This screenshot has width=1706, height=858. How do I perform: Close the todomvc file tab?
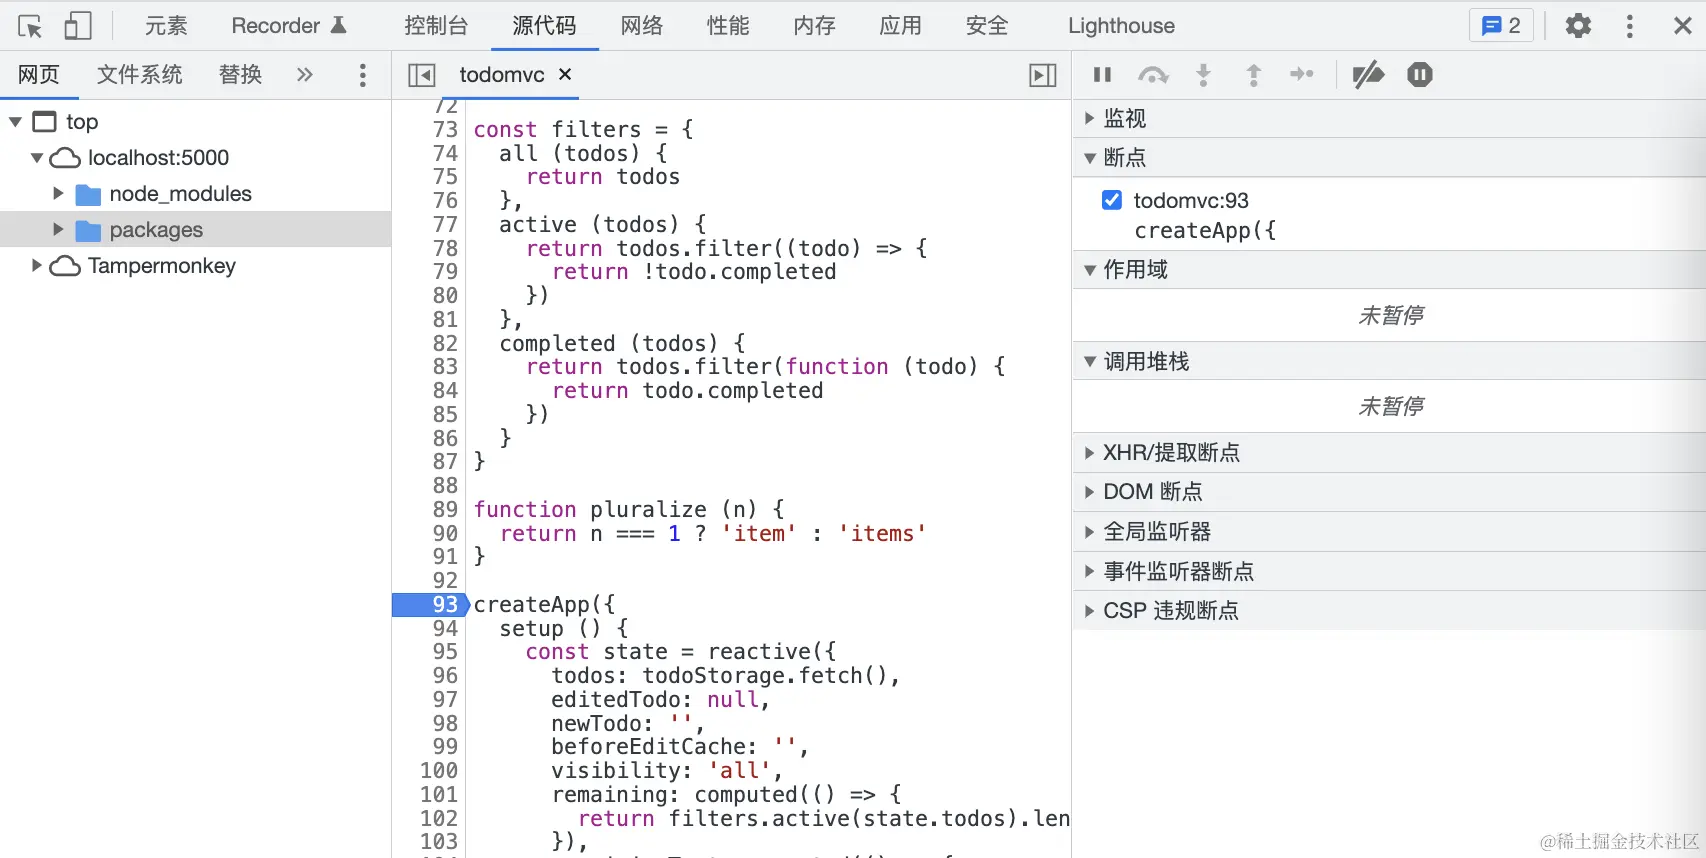(565, 74)
